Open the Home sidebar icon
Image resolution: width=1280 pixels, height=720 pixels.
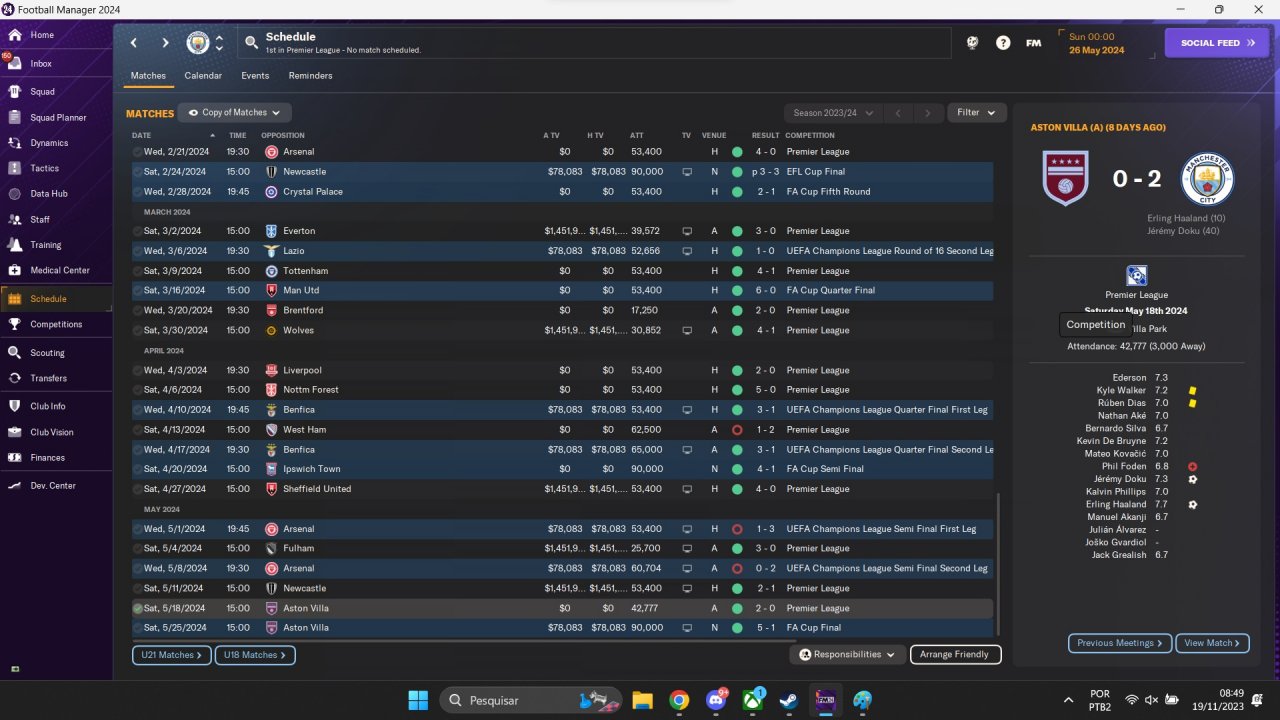pos(15,35)
